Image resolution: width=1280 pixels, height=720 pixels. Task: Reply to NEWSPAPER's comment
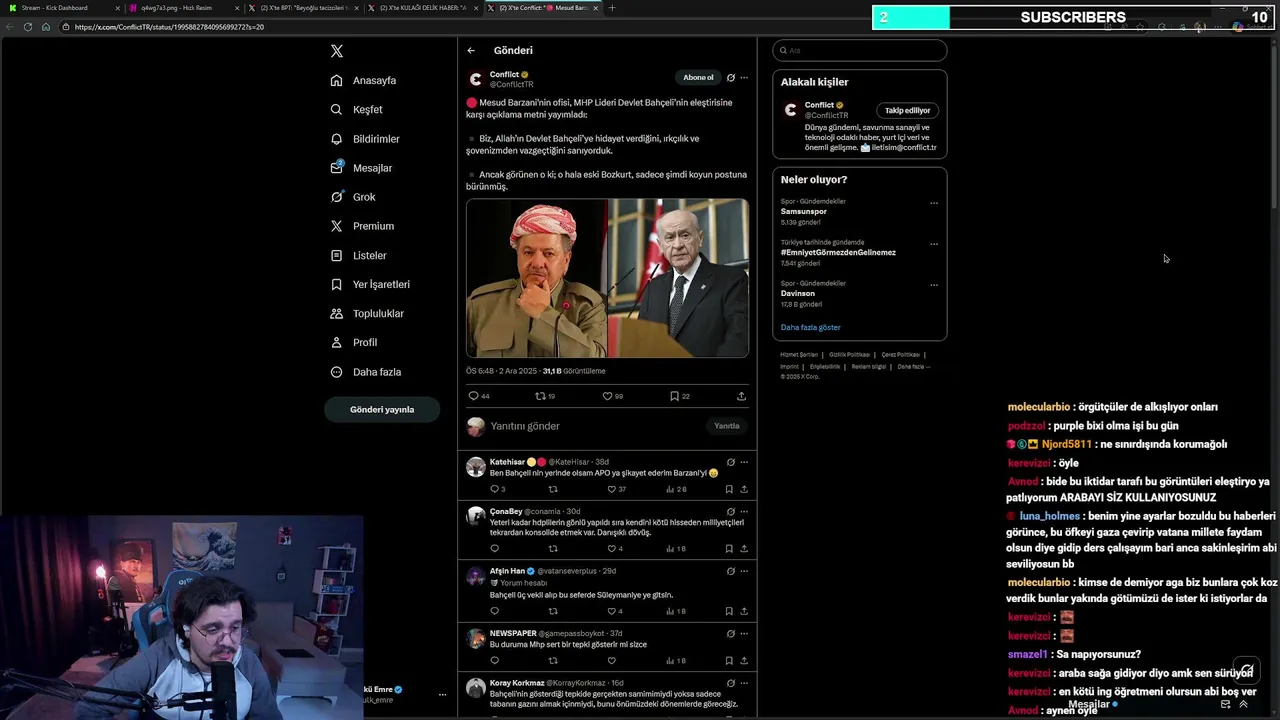pos(494,661)
